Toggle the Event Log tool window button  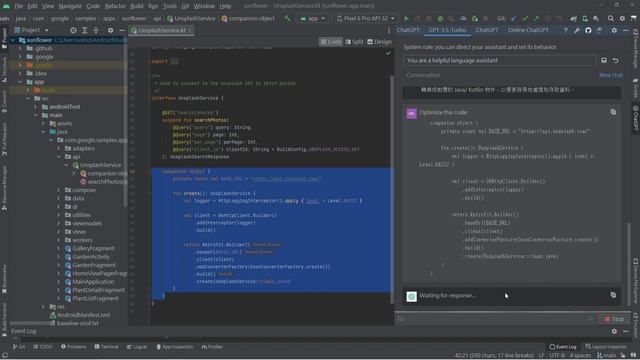pyautogui.click(x=563, y=347)
